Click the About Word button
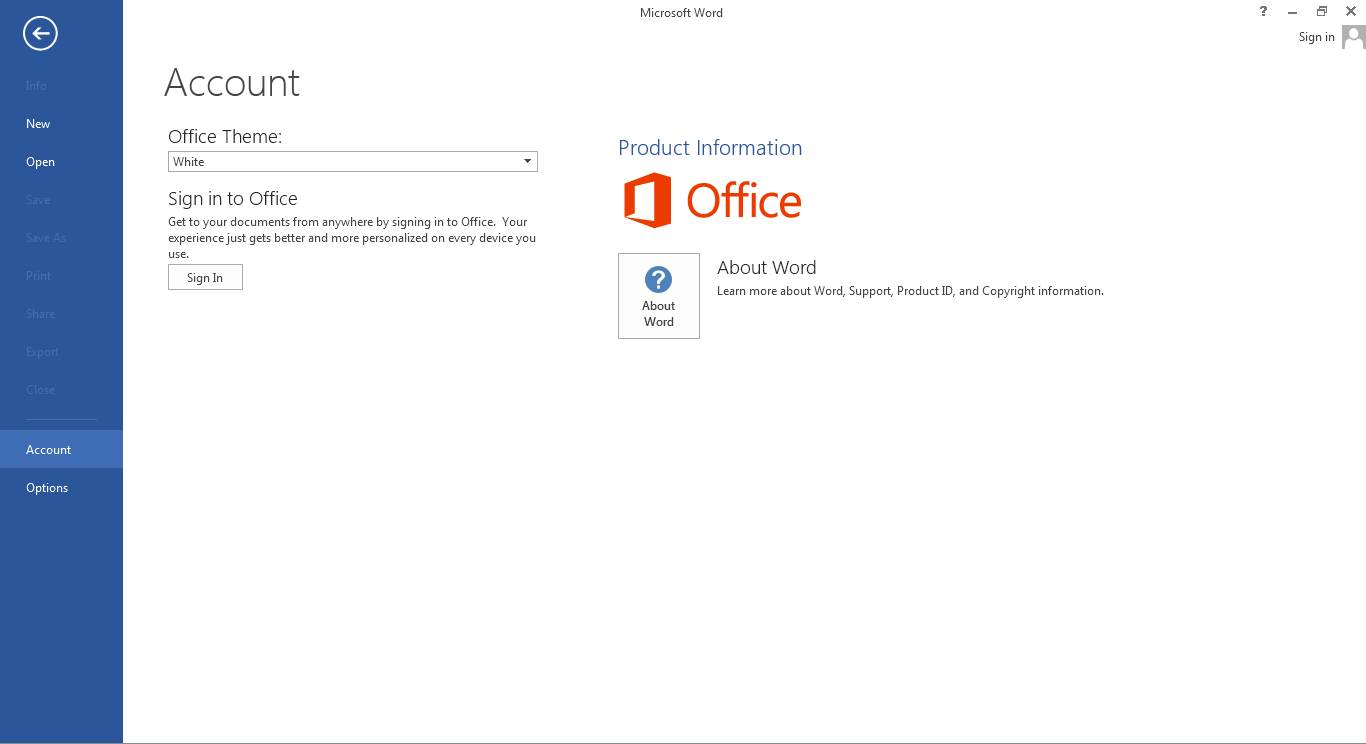This screenshot has width=1366, height=744. [x=658, y=296]
